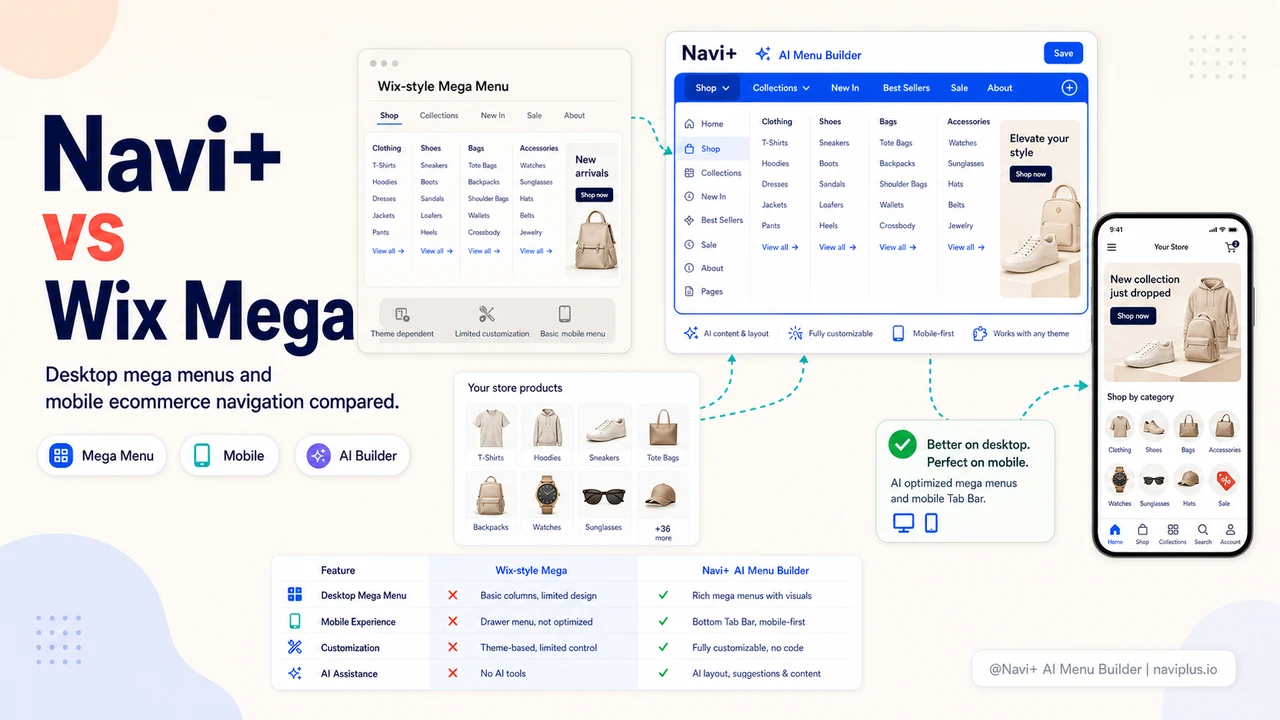1280x720 pixels.
Task: Click View all under Clothing in Navi+ panel
Action: click(x=780, y=247)
